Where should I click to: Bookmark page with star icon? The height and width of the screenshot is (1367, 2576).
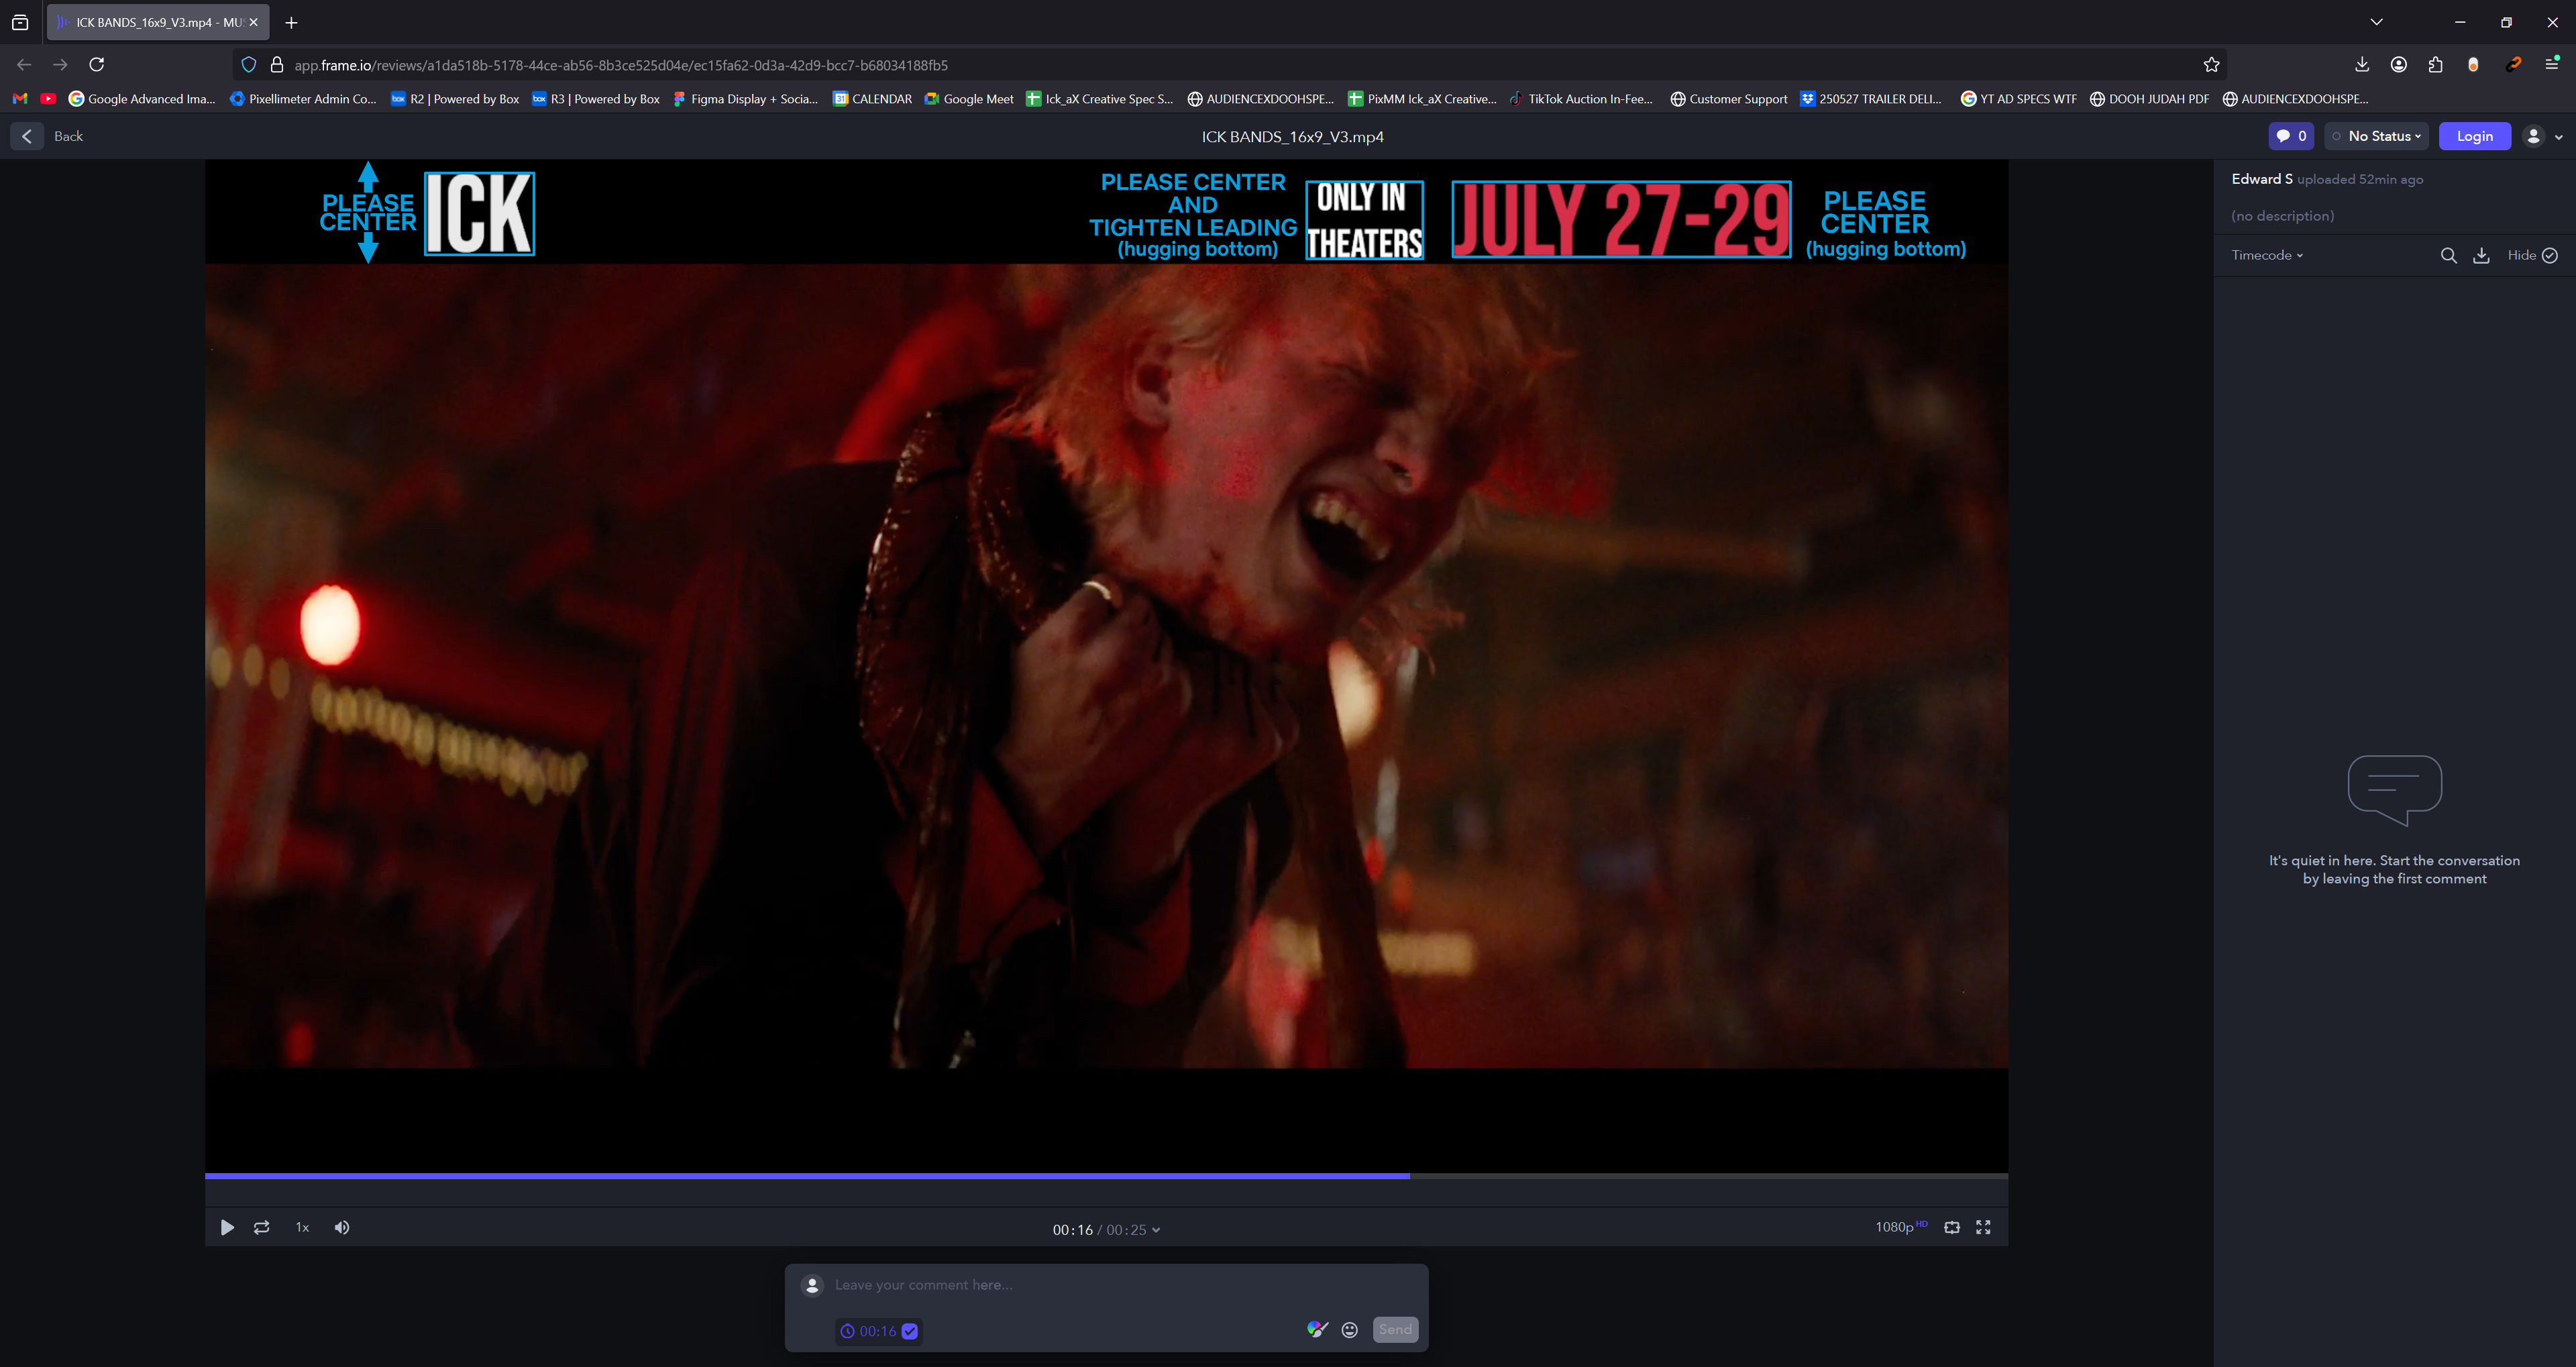[x=2211, y=65]
